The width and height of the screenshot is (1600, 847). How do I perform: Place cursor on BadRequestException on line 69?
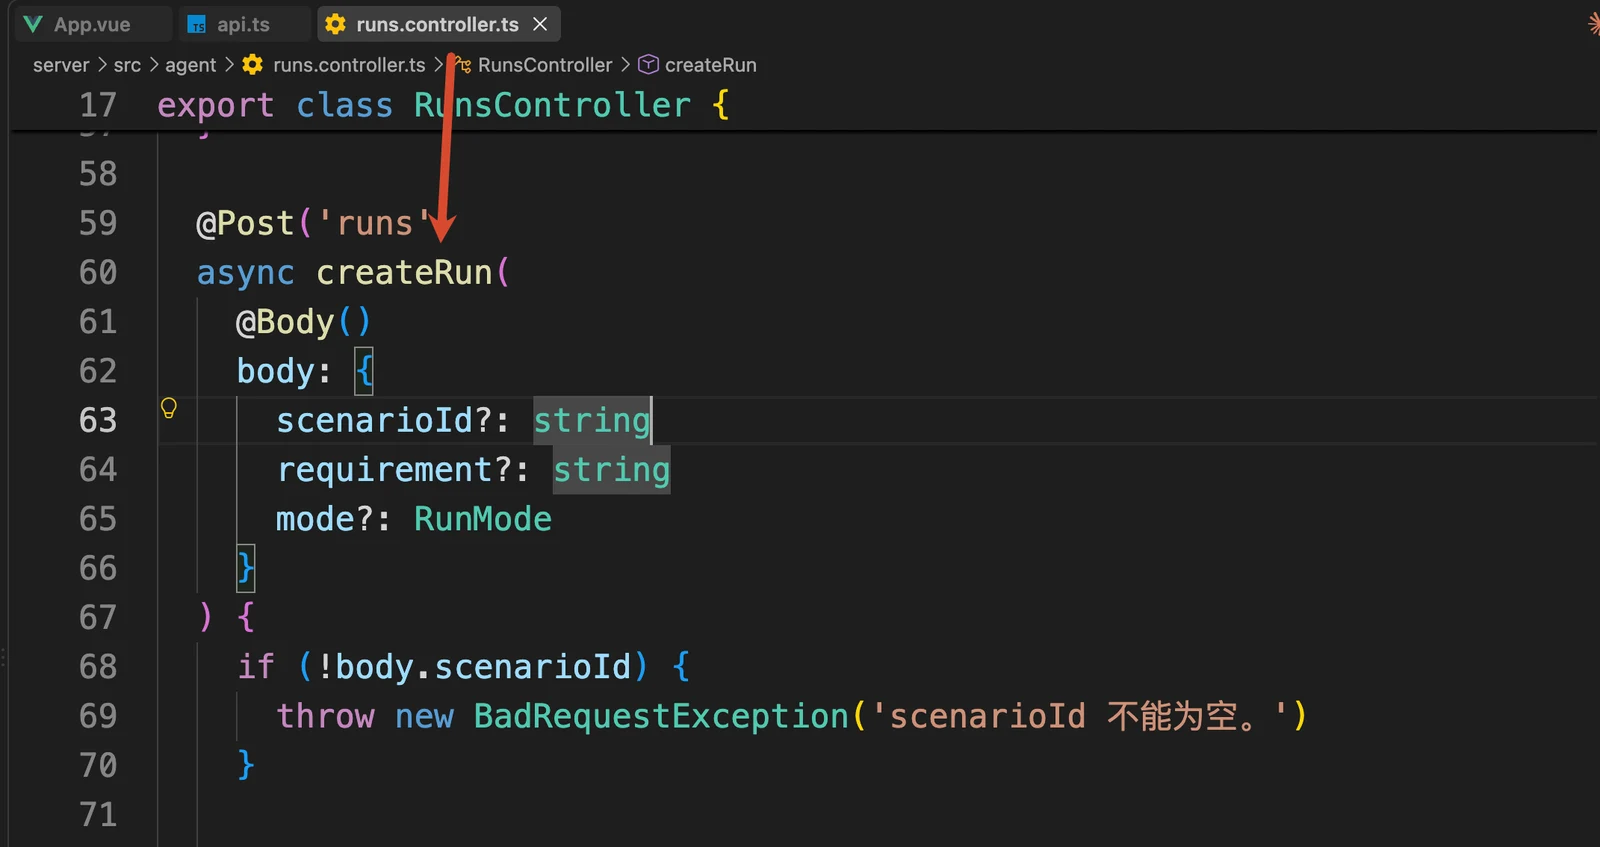tap(661, 716)
